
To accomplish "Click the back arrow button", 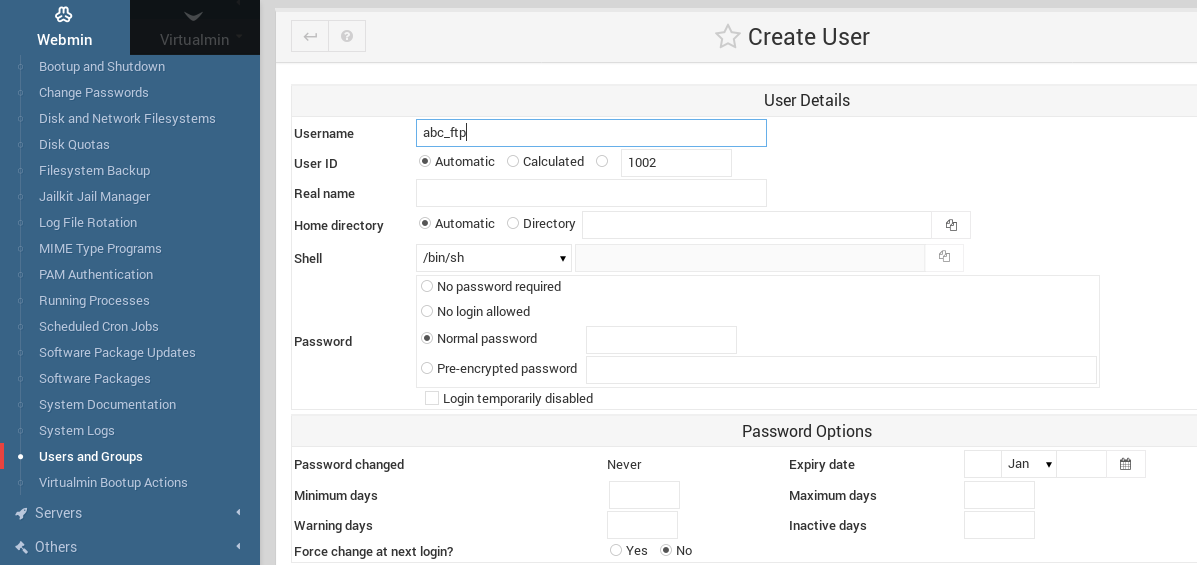I will [310, 36].
